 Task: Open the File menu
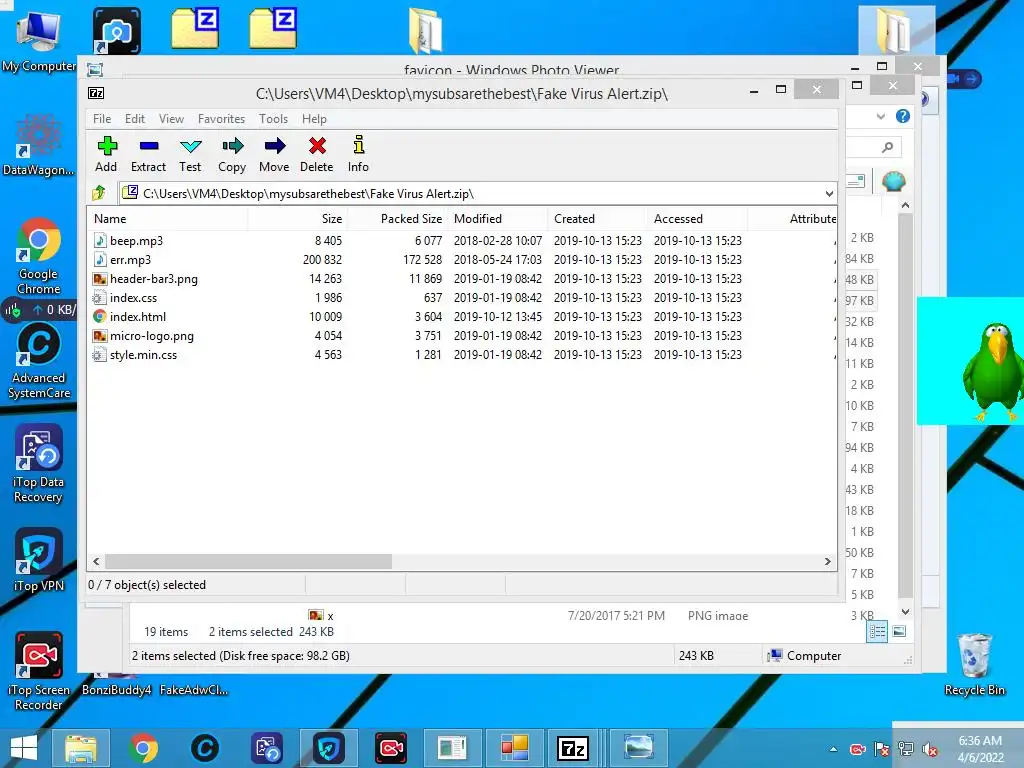point(102,119)
